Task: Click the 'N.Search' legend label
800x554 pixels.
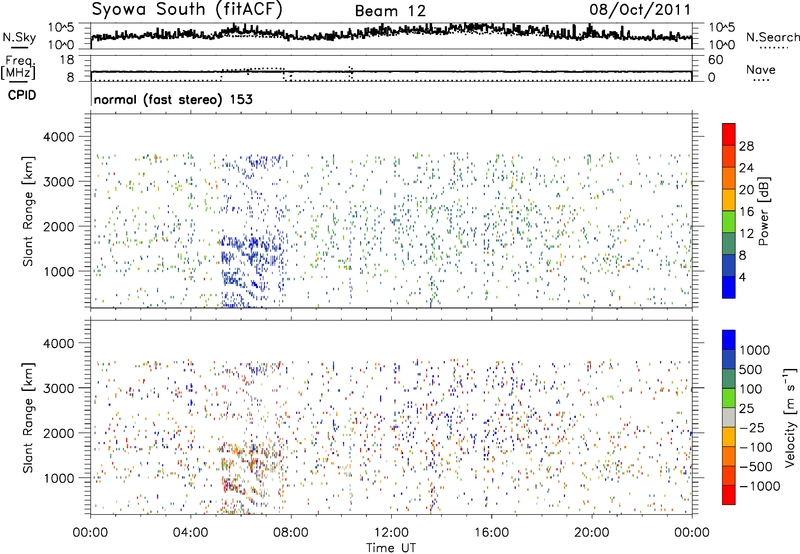Action: (x=772, y=37)
